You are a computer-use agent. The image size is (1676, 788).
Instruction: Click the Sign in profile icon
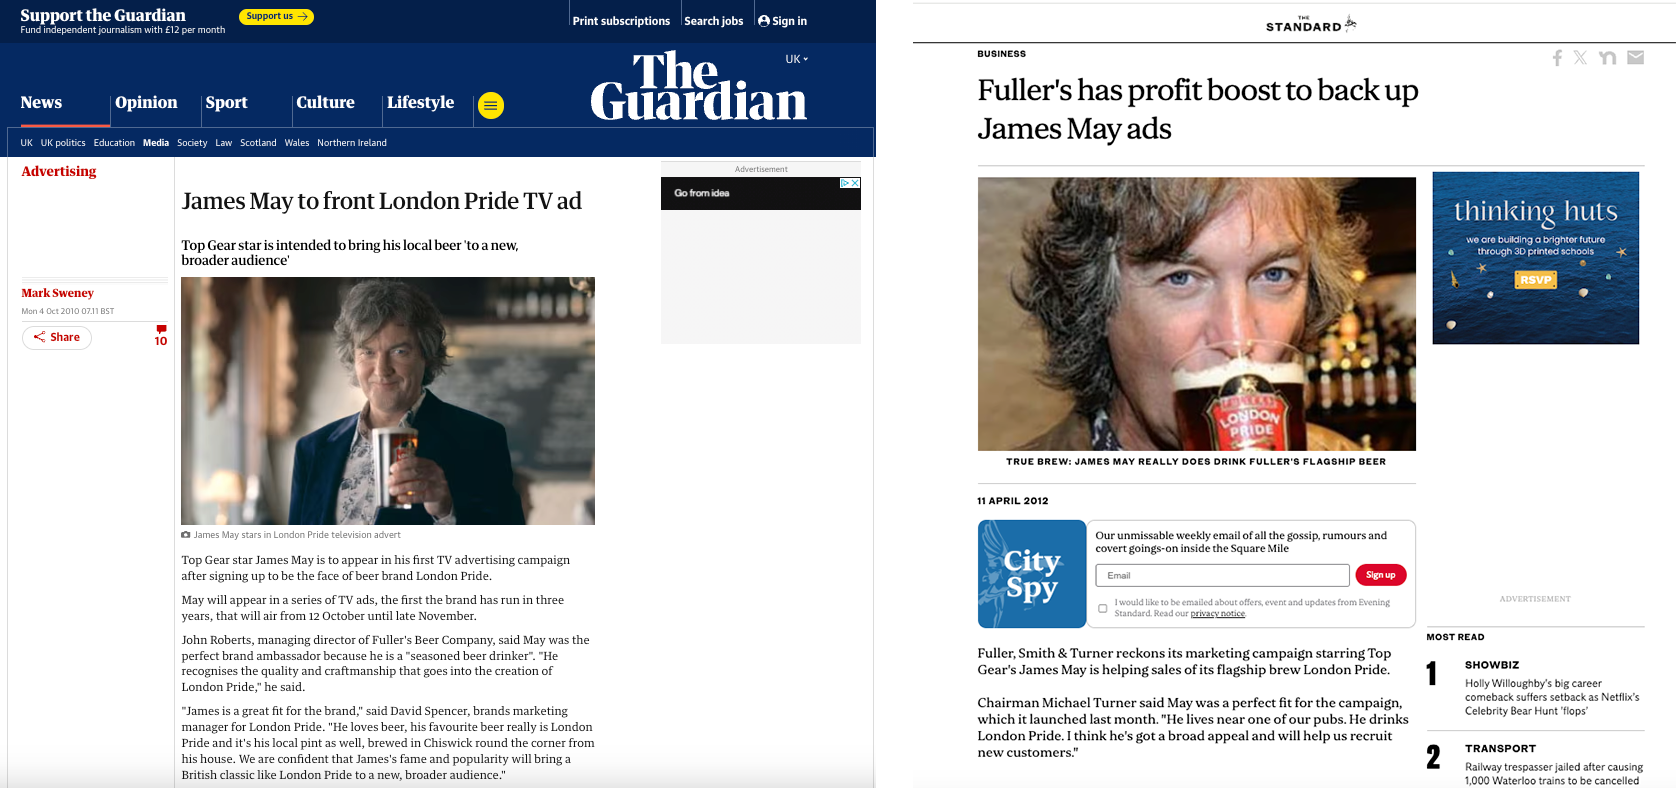[x=764, y=21]
